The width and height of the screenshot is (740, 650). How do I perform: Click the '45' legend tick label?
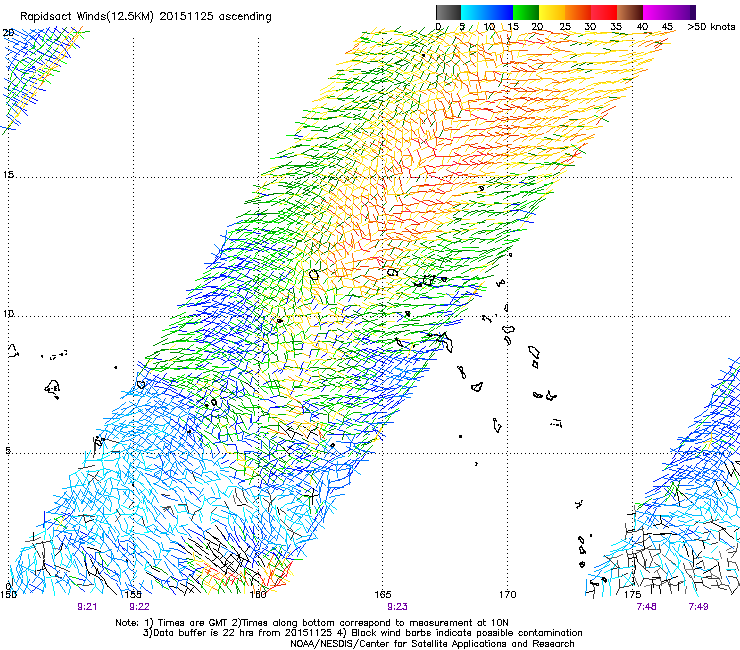[667, 27]
